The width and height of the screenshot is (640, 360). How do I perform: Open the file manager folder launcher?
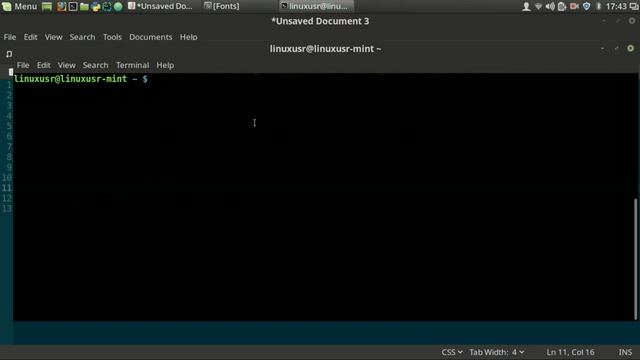(84, 6)
